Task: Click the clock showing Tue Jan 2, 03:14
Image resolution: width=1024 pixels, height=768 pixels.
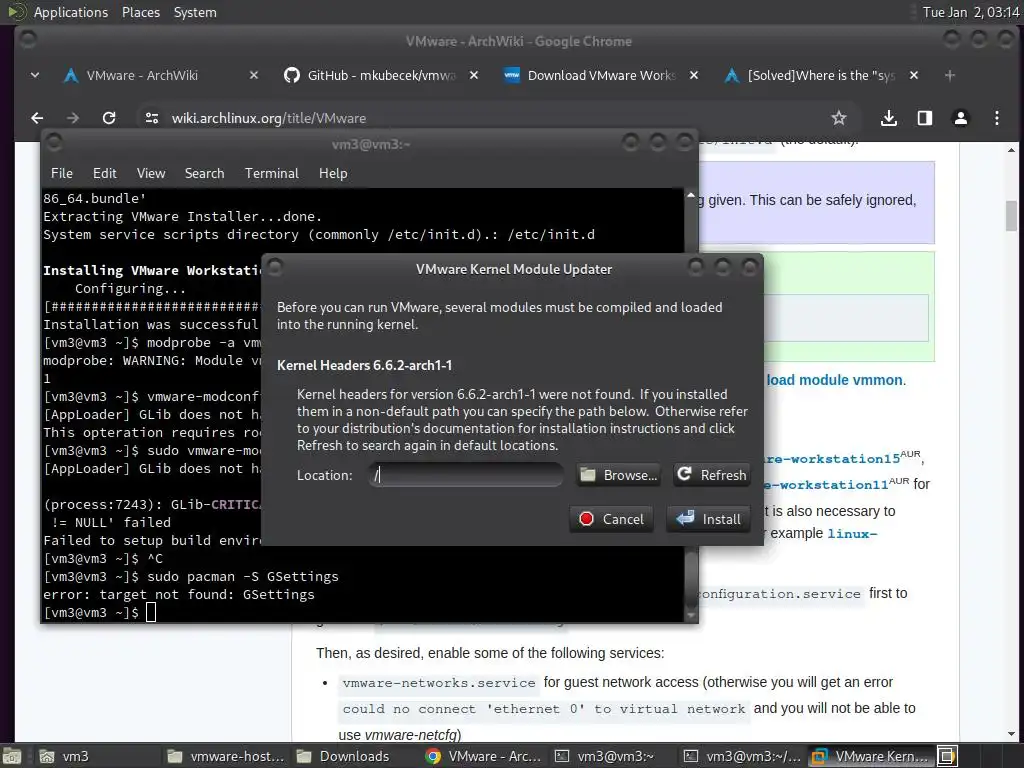Action: pyautogui.click(x=970, y=12)
